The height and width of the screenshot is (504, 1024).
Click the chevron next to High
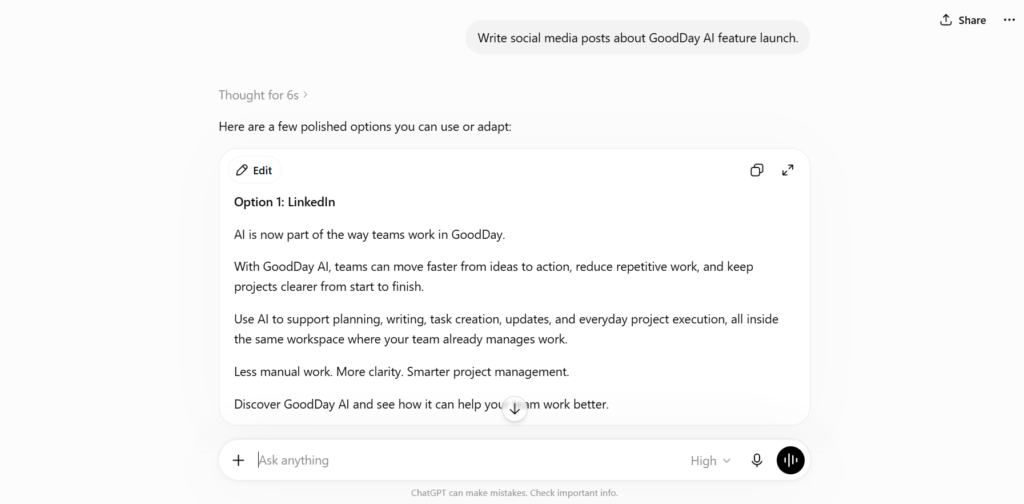pos(726,461)
